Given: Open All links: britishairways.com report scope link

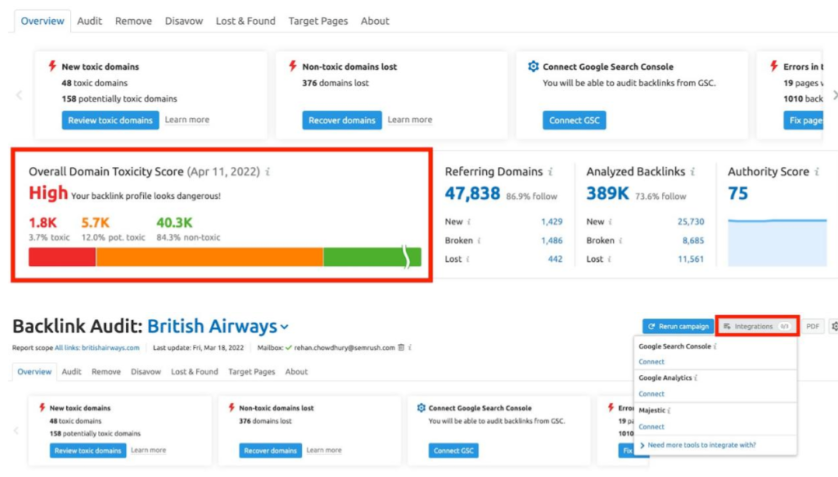Looking at the screenshot, I should point(97,347).
